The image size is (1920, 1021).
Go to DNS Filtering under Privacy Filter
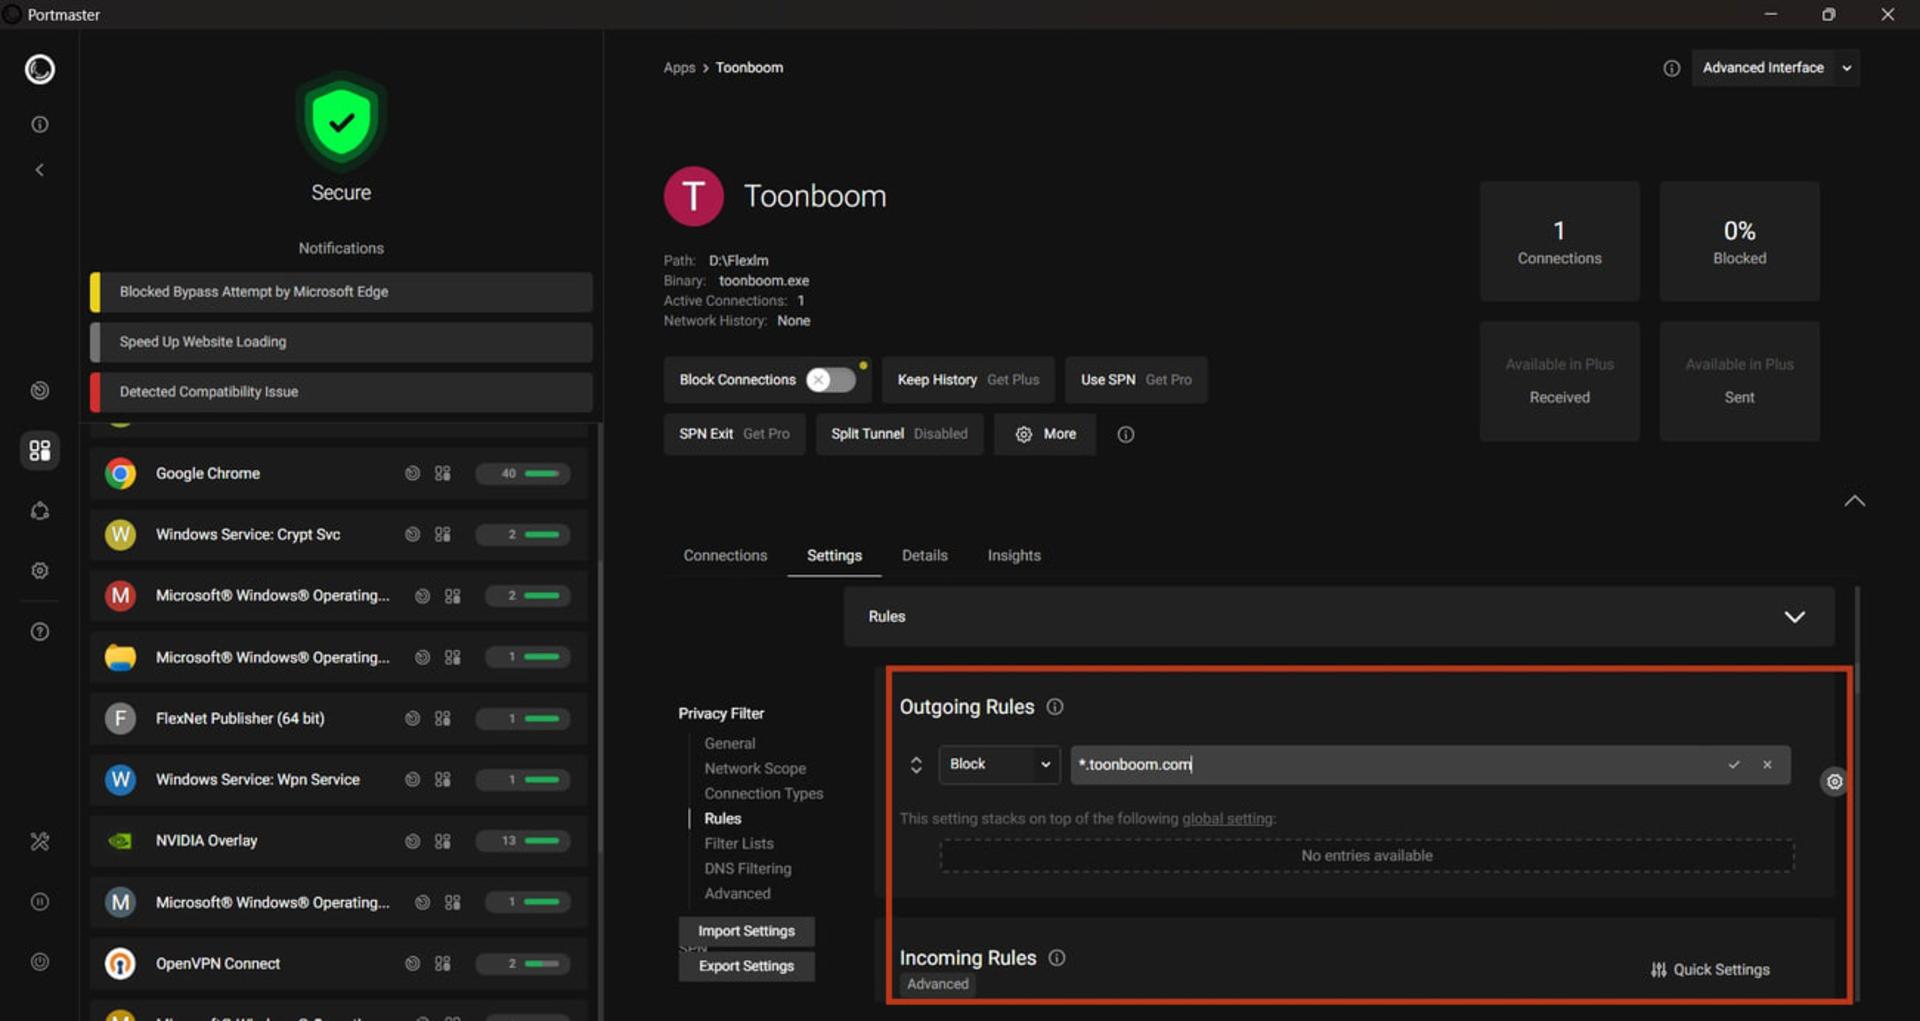coord(748,869)
